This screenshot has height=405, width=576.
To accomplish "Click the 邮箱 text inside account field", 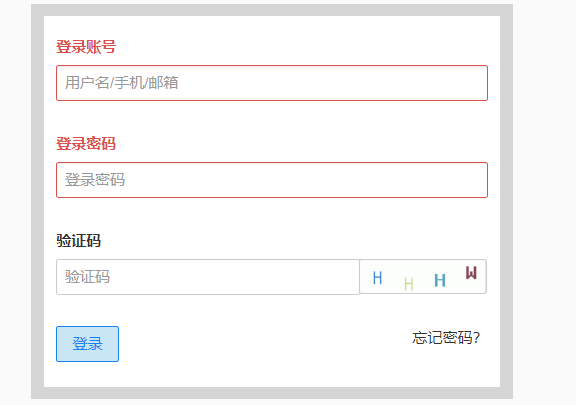I will 164,83.
